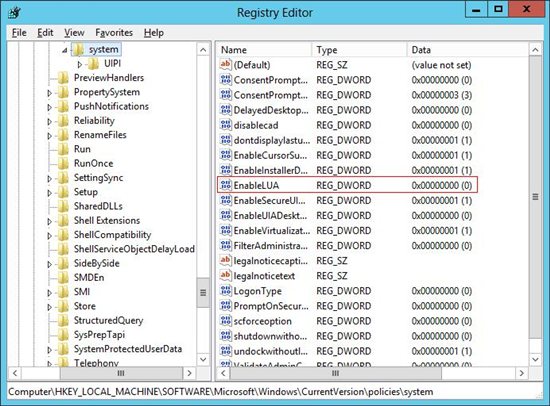Viewport: 550px width, 406px height.
Task: Click the scforceoption DWORD icon
Action: (x=226, y=321)
